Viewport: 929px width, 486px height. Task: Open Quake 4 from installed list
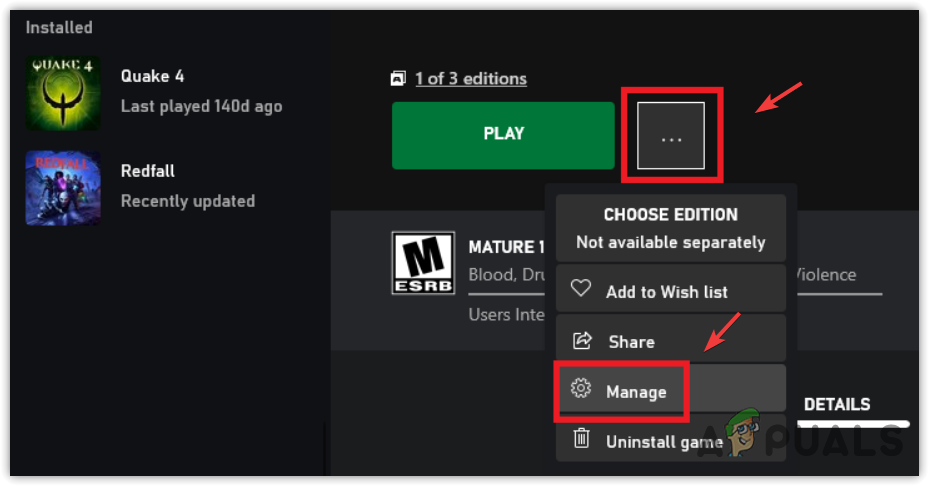[x=152, y=77]
